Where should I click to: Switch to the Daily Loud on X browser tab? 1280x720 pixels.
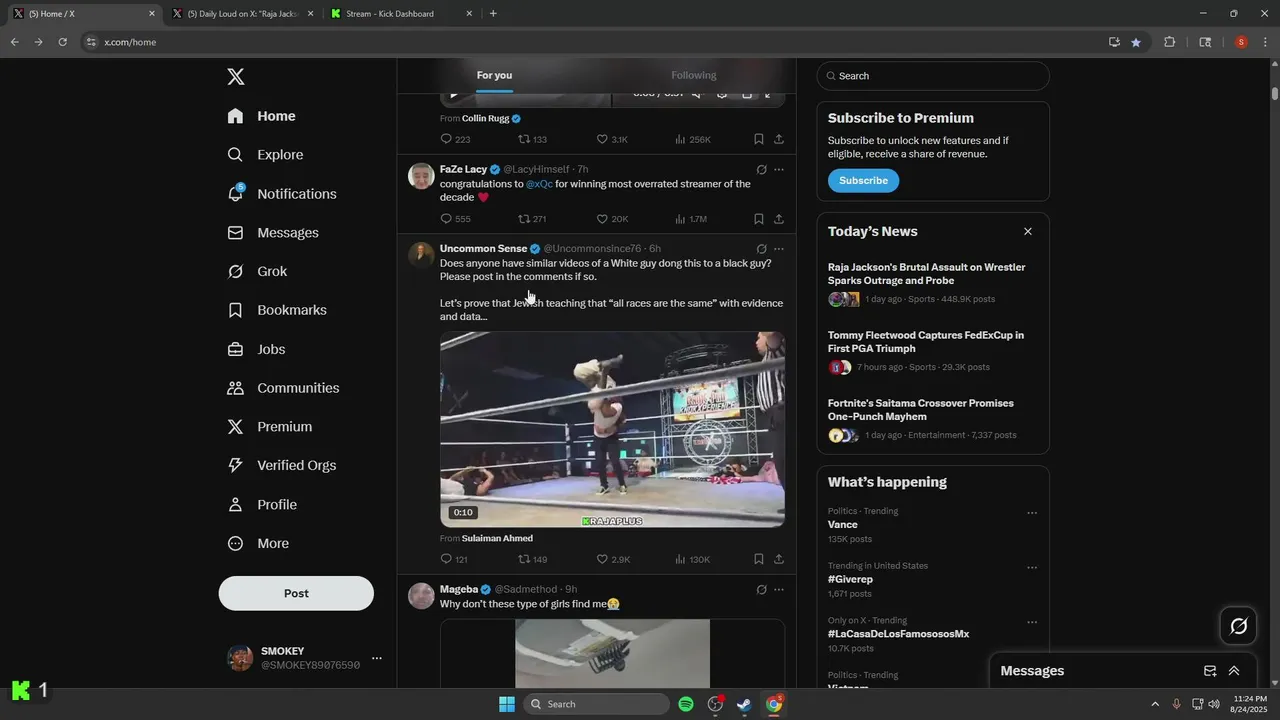(x=242, y=14)
